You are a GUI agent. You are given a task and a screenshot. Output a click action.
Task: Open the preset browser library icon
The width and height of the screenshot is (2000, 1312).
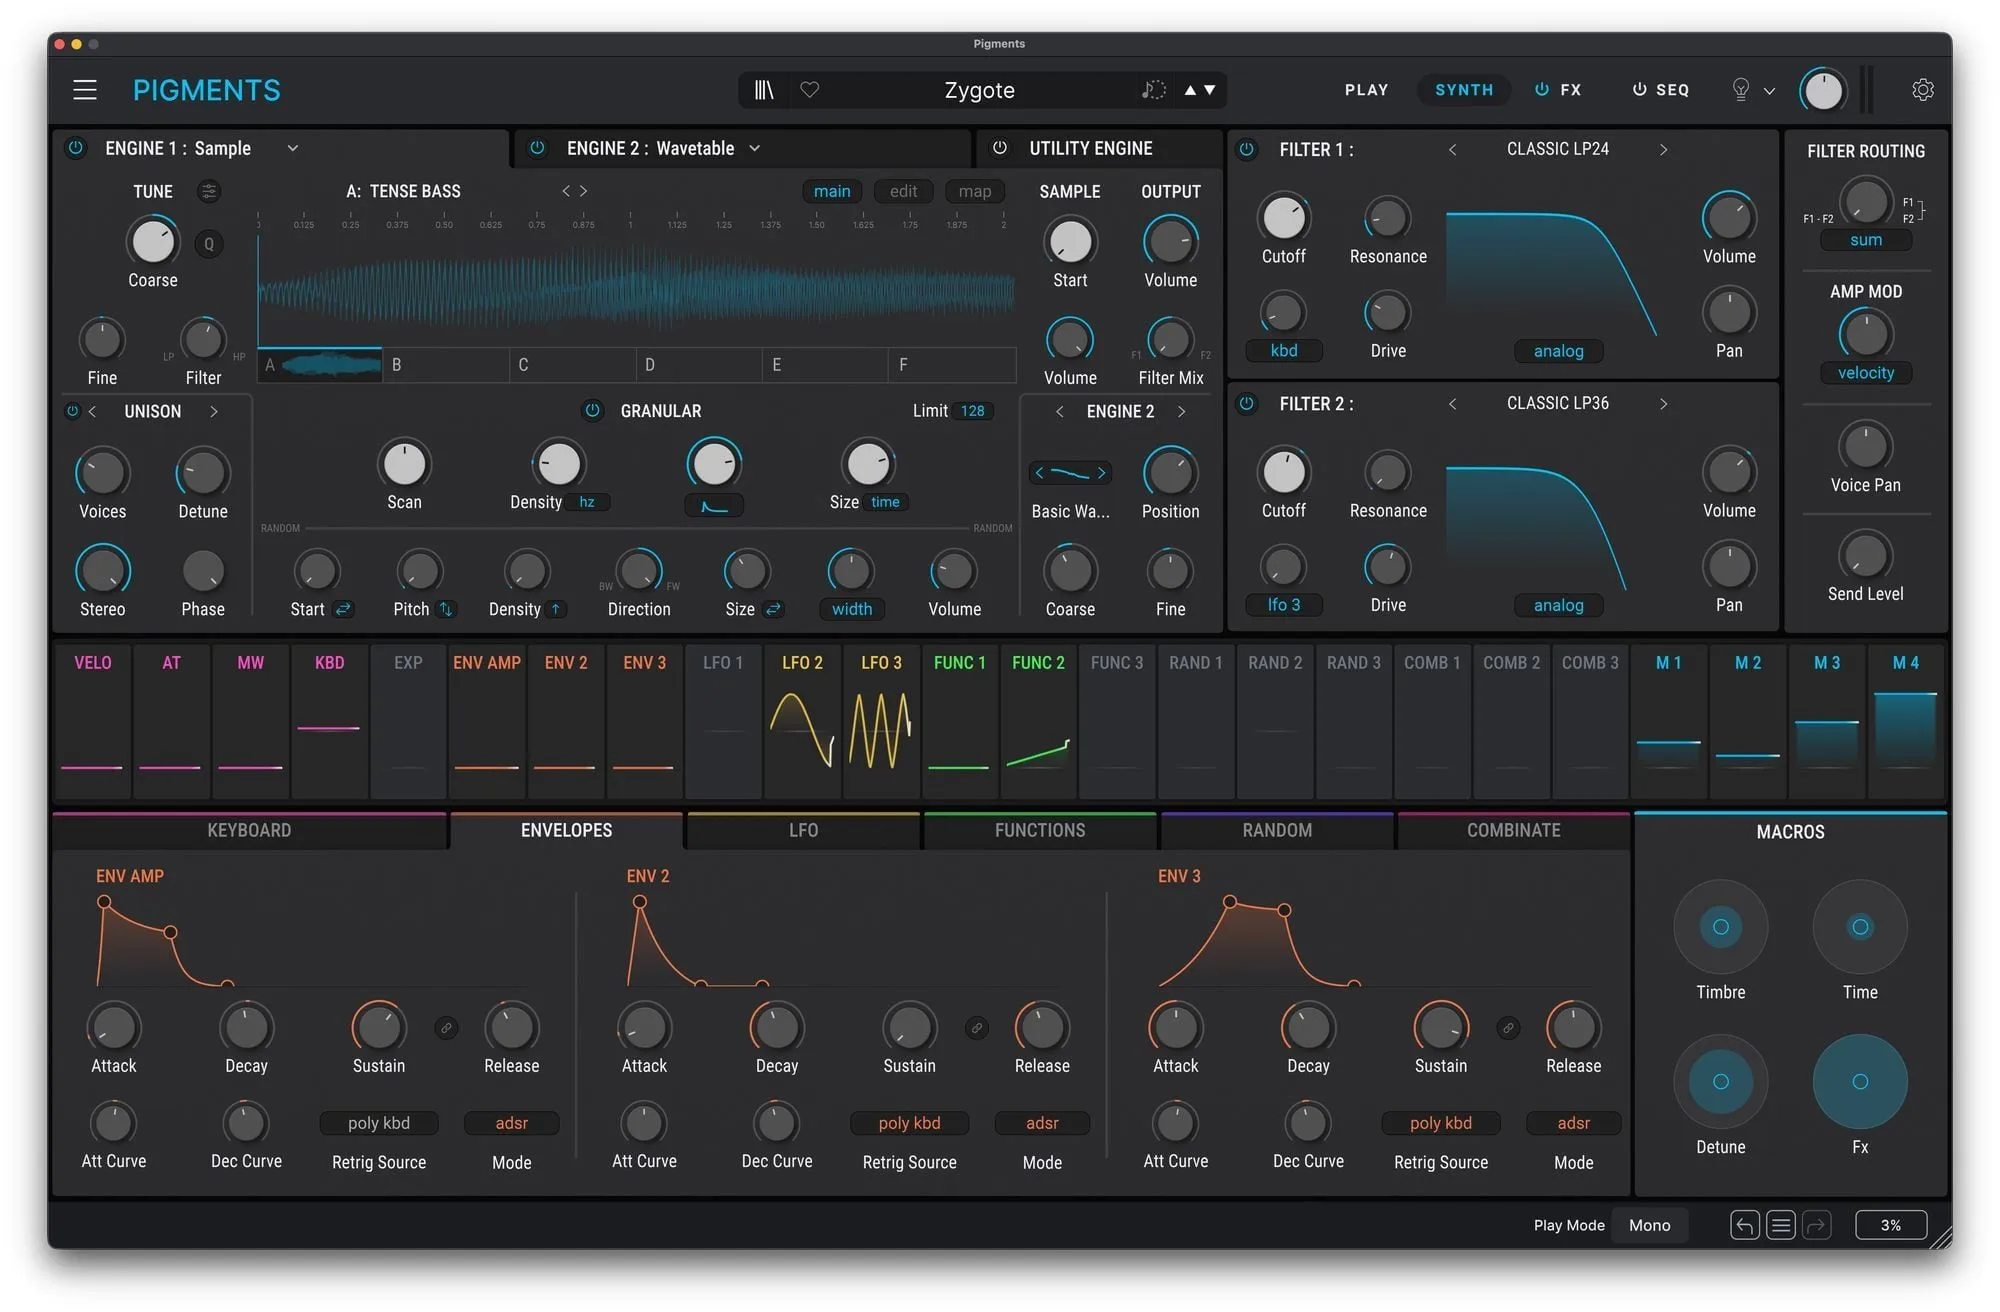click(x=764, y=90)
